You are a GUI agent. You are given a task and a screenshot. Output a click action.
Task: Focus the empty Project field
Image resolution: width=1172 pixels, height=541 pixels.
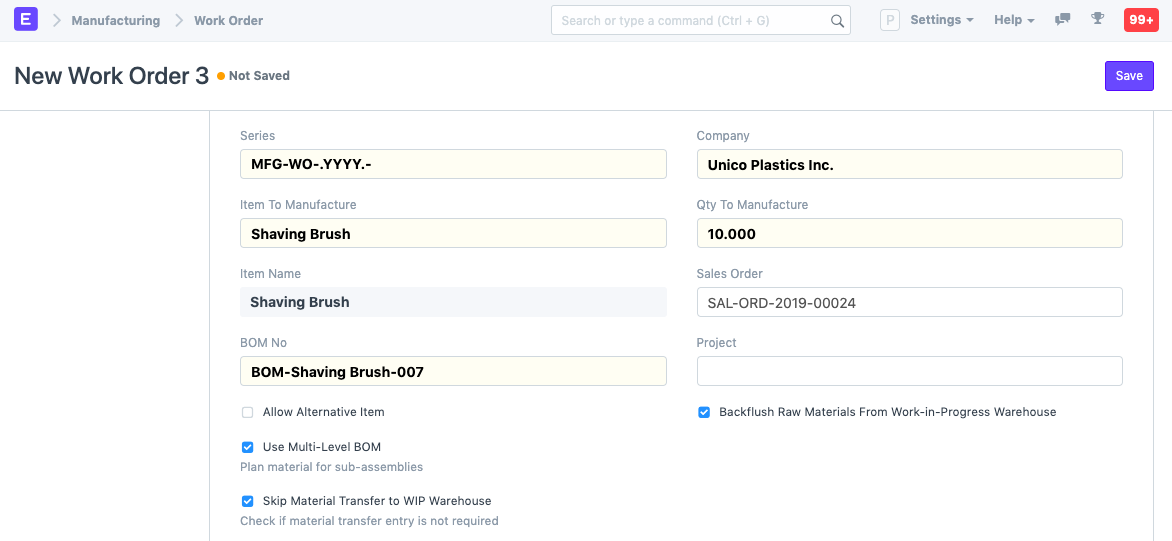pyautogui.click(x=909, y=371)
